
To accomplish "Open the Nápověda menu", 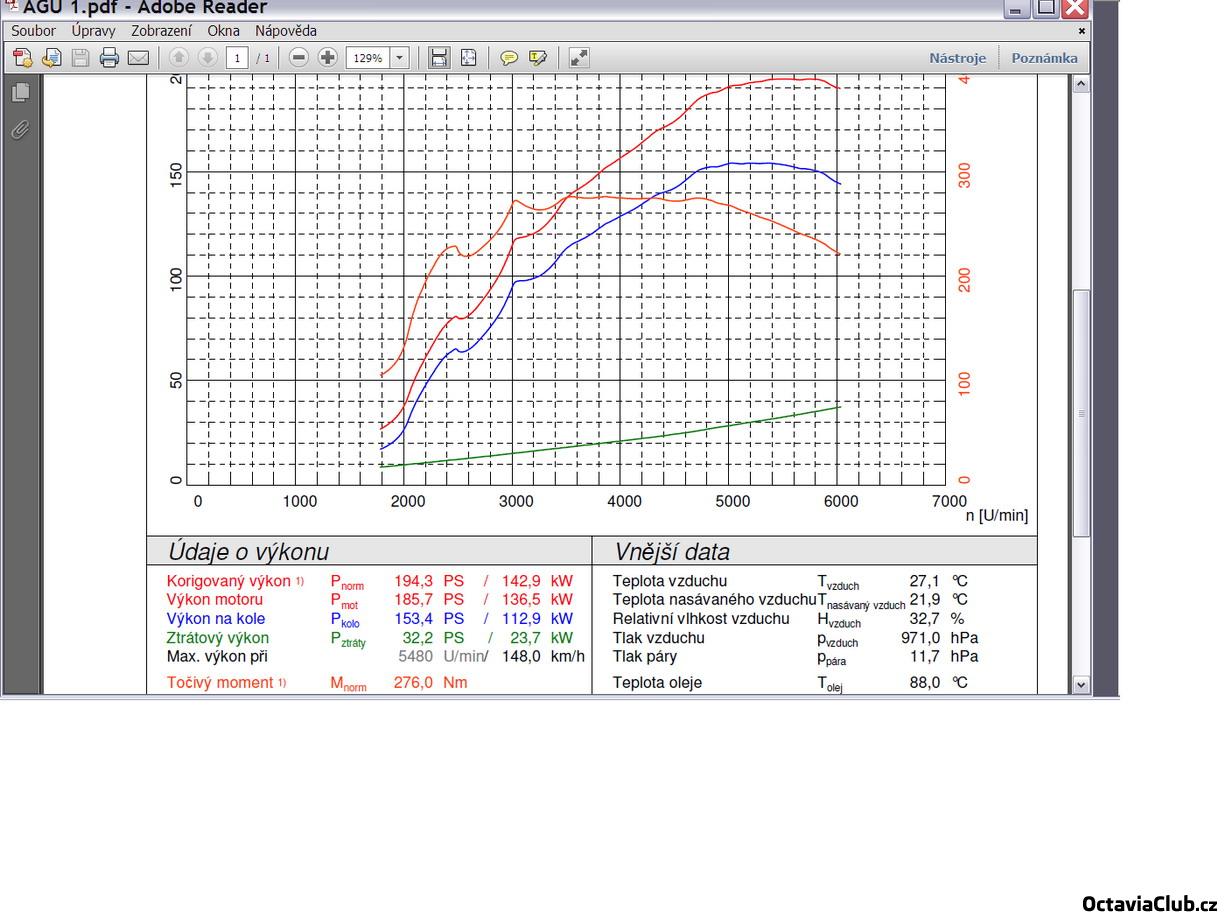I will 285,31.
